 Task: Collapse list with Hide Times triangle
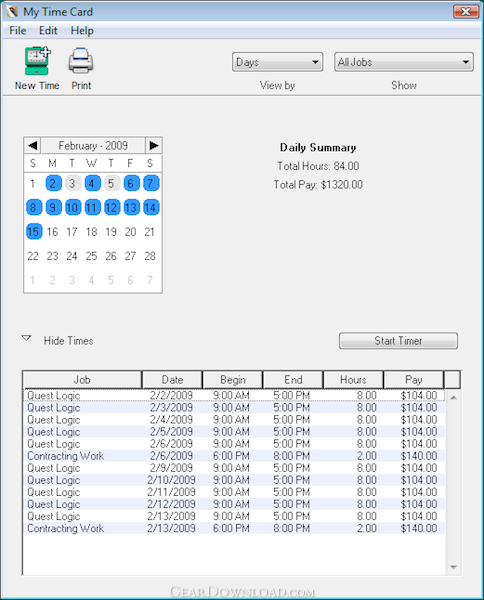(x=26, y=339)
